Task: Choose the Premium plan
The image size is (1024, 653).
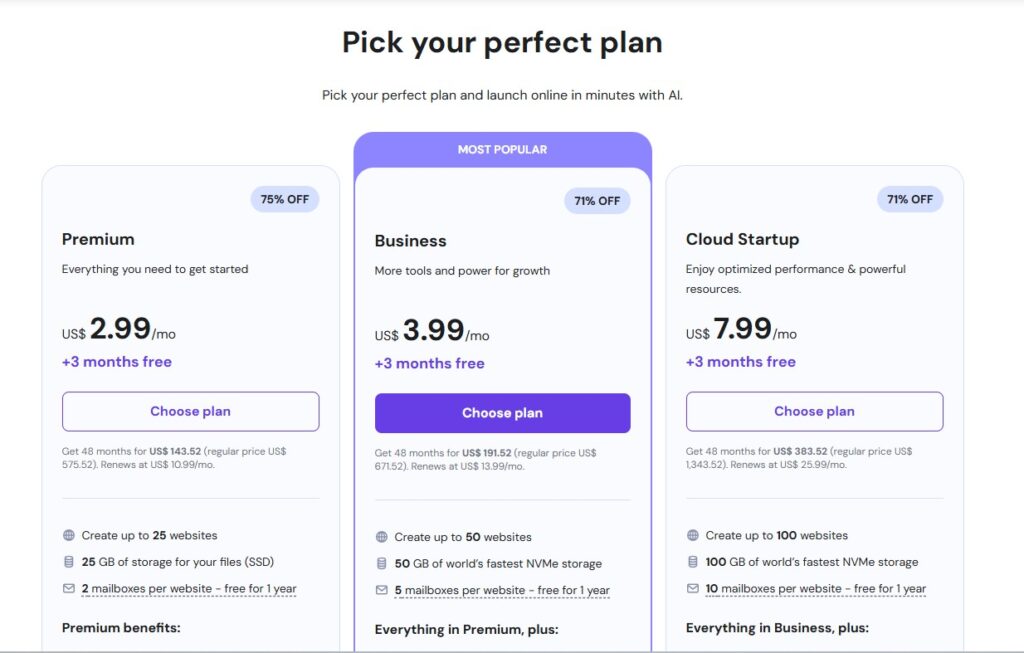Action: tap(191, 411)
